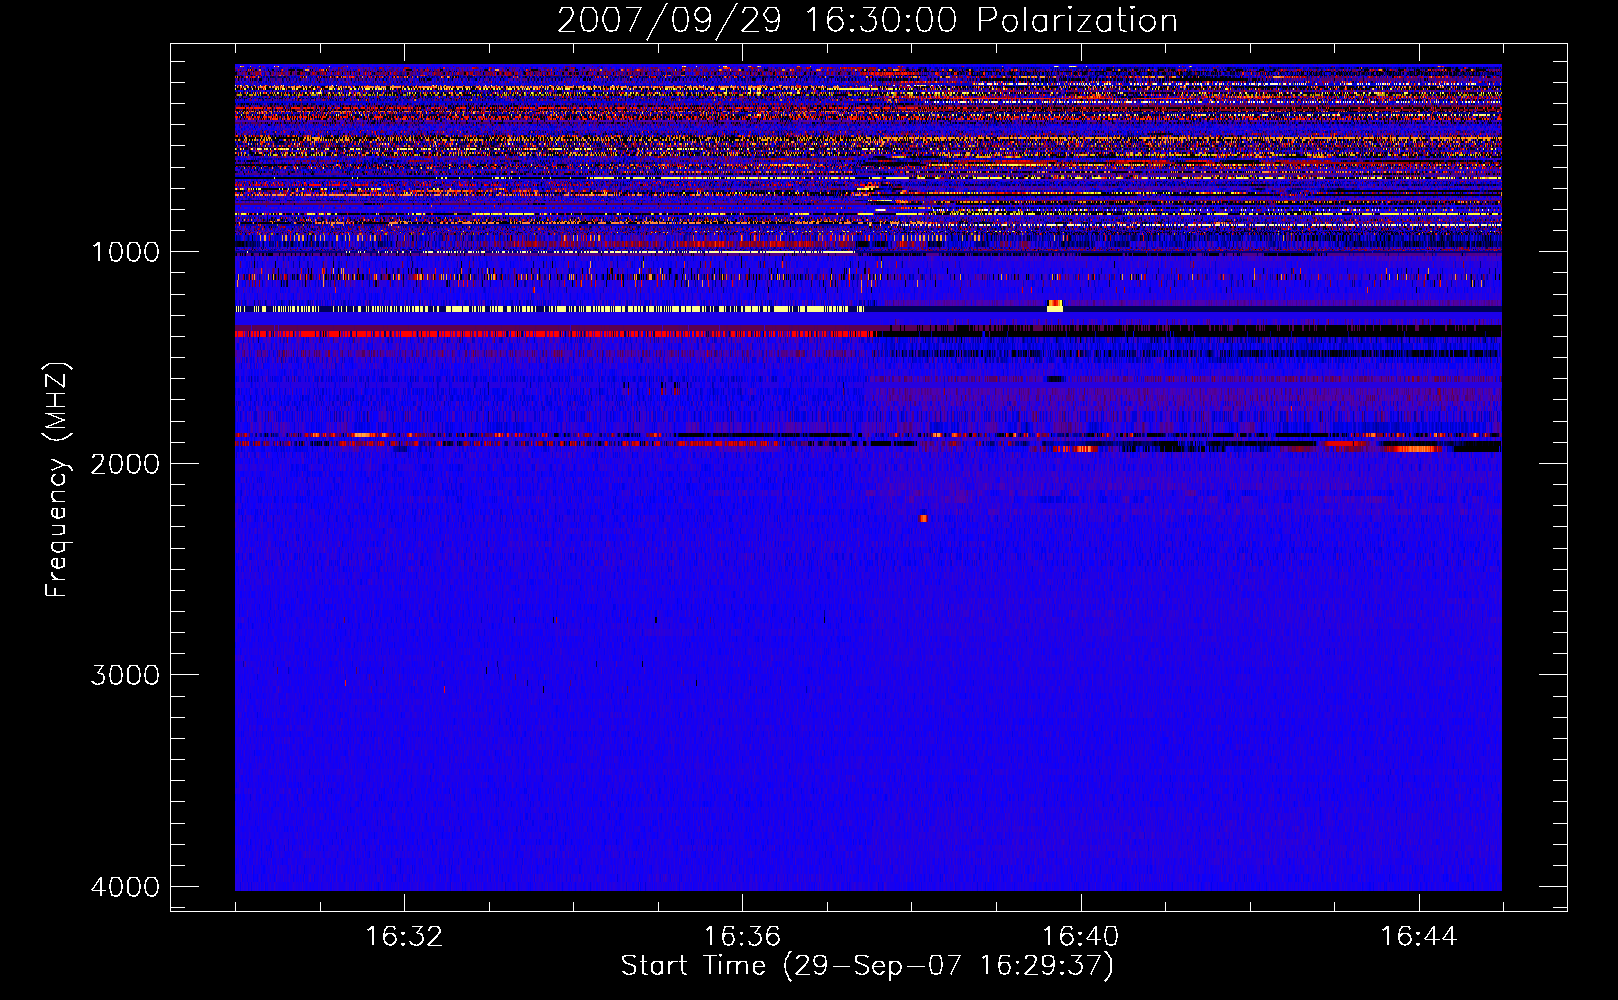Click the bright yellow burst near 16:40
Screen dimensions: 1618x1000
1055,305
